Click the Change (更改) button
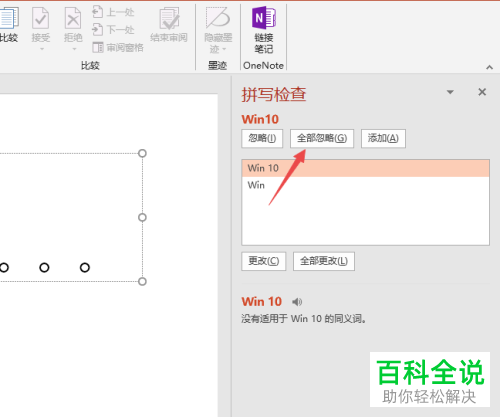This screenshot has height=417, width=500. (264, 261)
